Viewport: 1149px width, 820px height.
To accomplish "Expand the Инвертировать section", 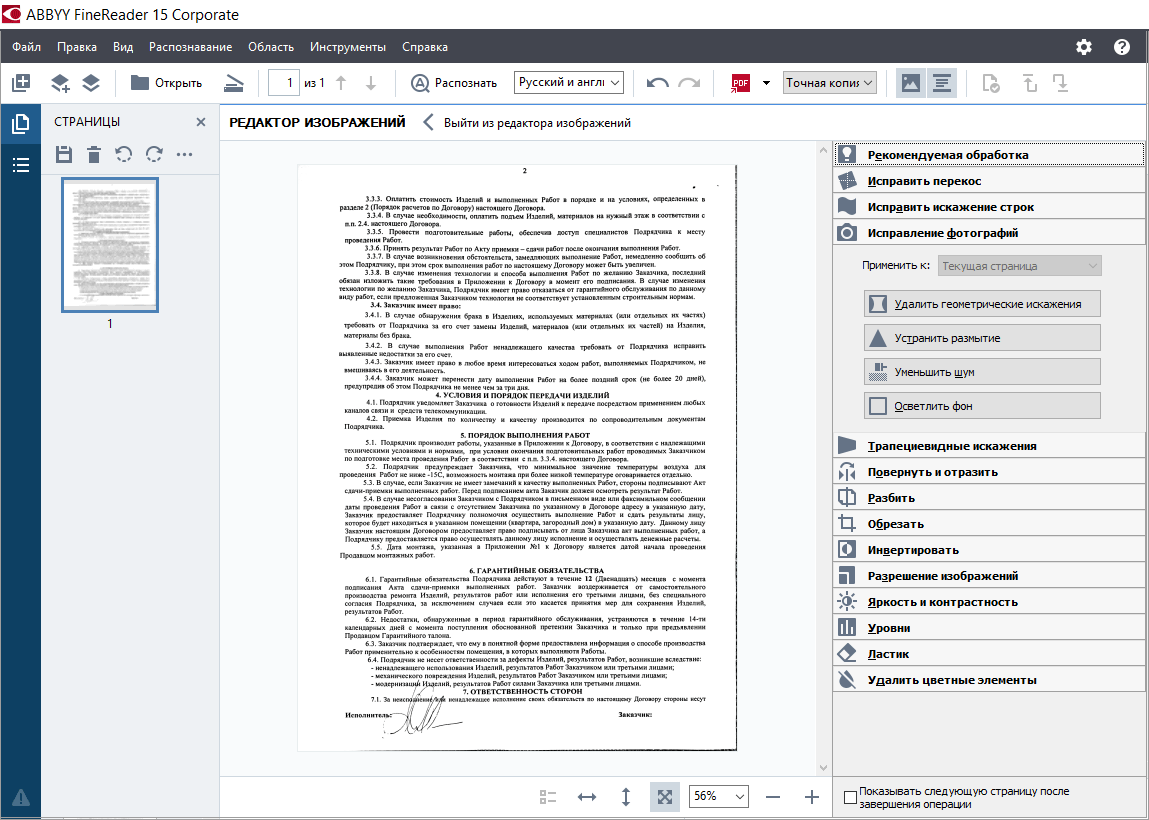I will point(989,550).
